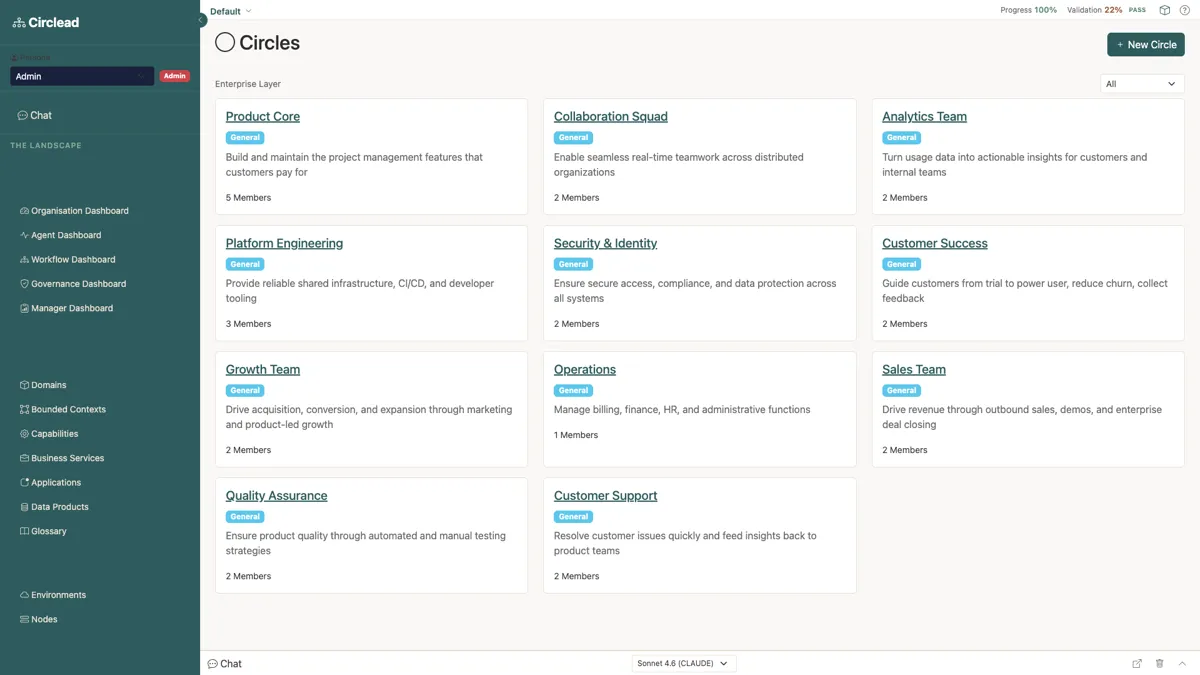The image size is (1200, 675).
Task: Open the Chat label in bottom bar
Action: point(225,664)
